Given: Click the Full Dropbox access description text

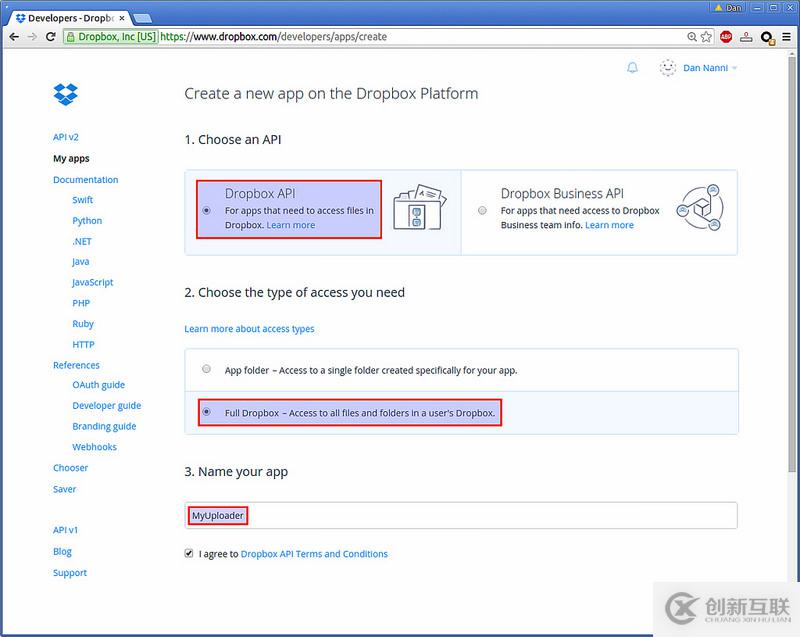Looking at the screenshot, I should 360,413.
